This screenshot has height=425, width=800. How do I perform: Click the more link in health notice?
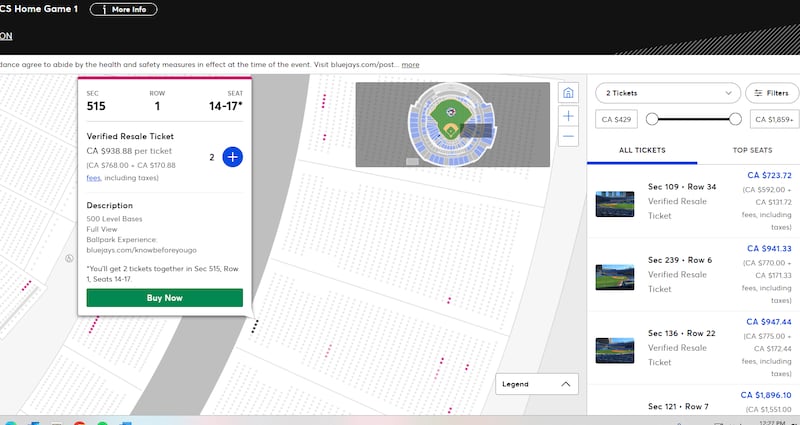[x=410, y=64]
